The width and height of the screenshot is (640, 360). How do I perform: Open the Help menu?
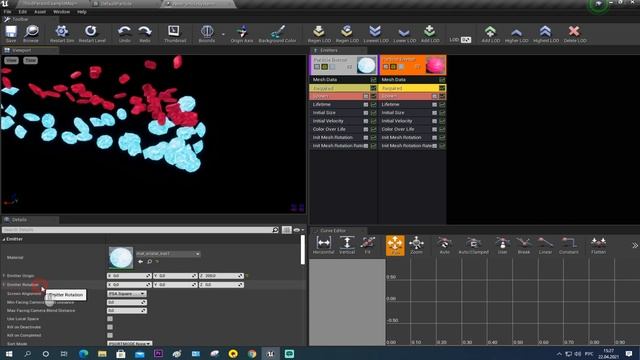82,12
